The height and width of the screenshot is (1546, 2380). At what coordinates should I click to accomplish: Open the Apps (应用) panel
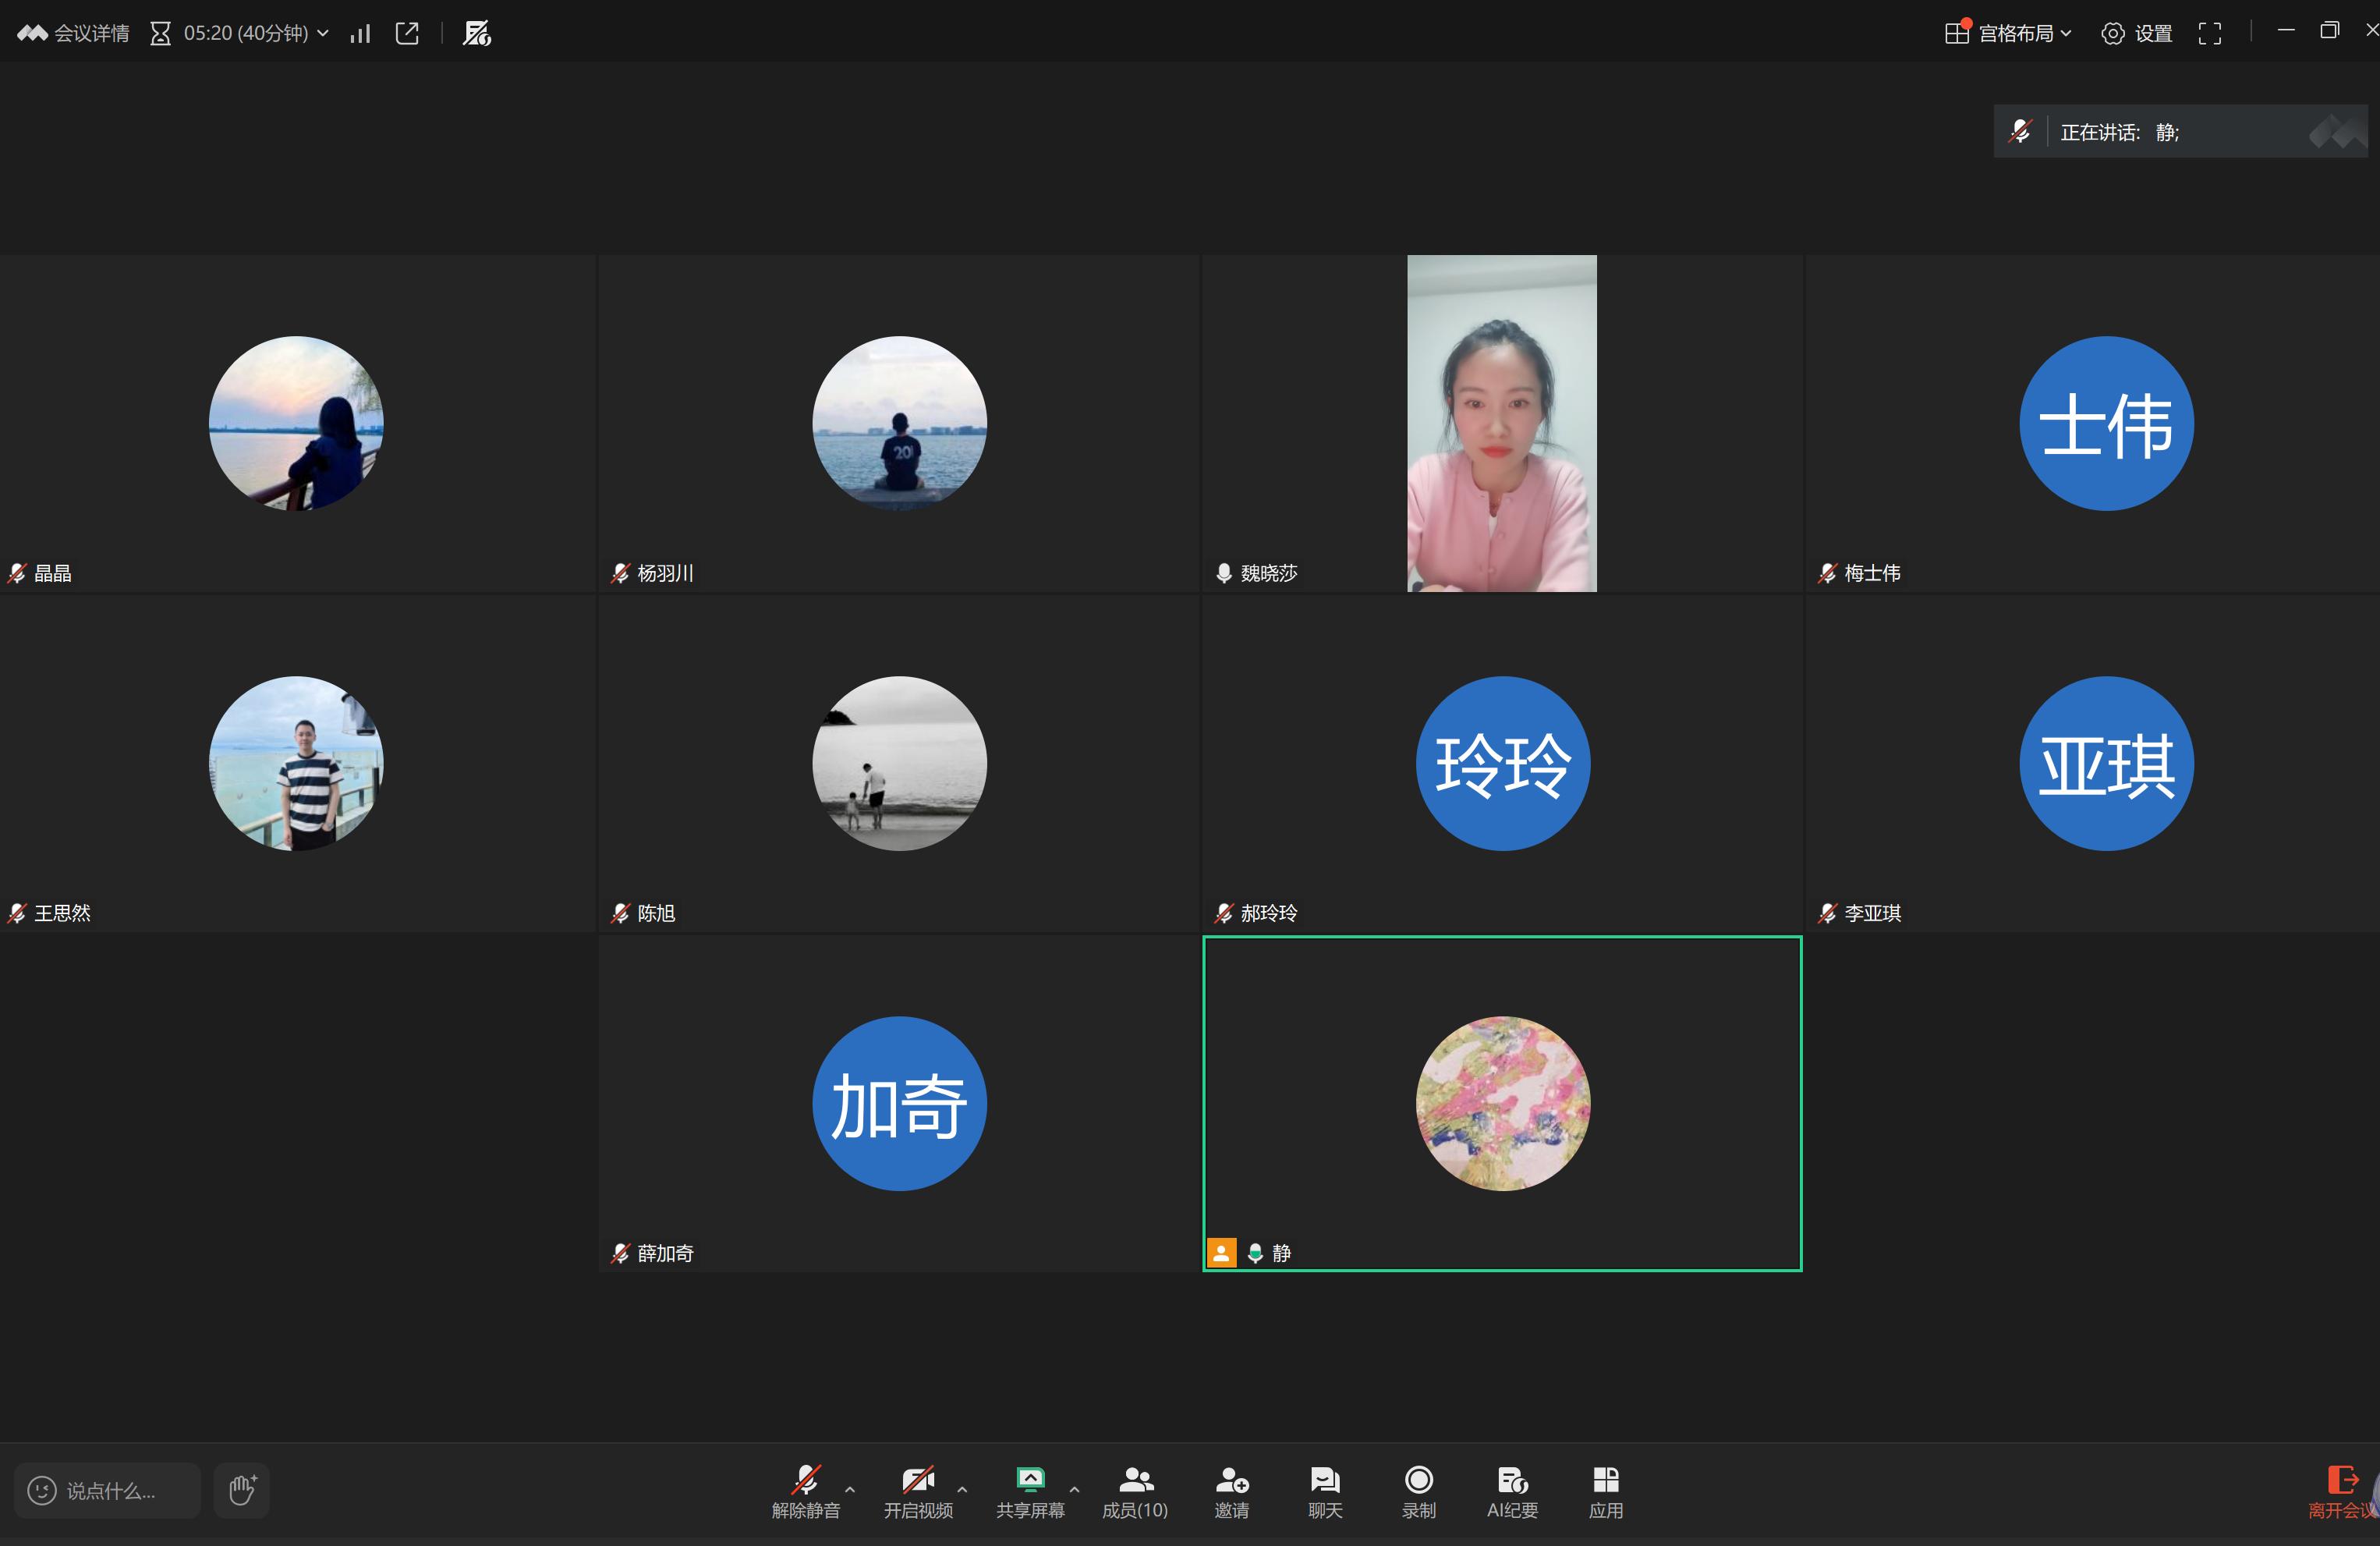1605,1491
